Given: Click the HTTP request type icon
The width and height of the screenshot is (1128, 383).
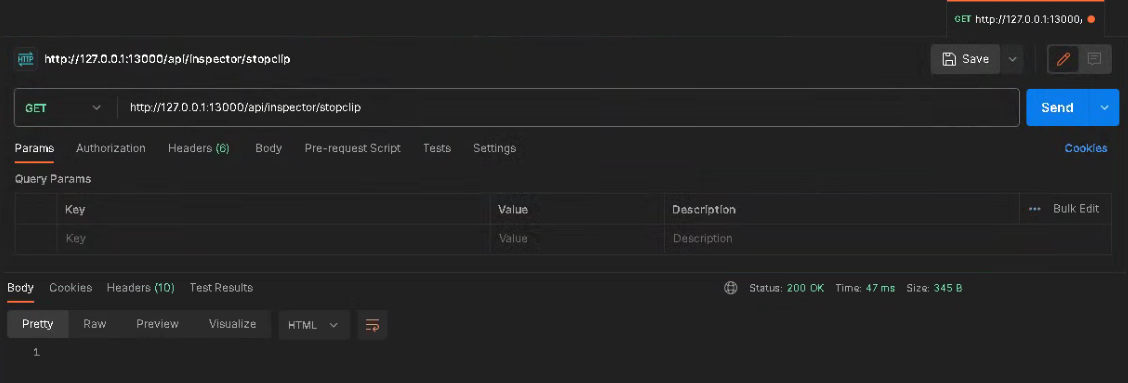Looking at the screenshot, I should pyautogui.click(x=25, y=59).
